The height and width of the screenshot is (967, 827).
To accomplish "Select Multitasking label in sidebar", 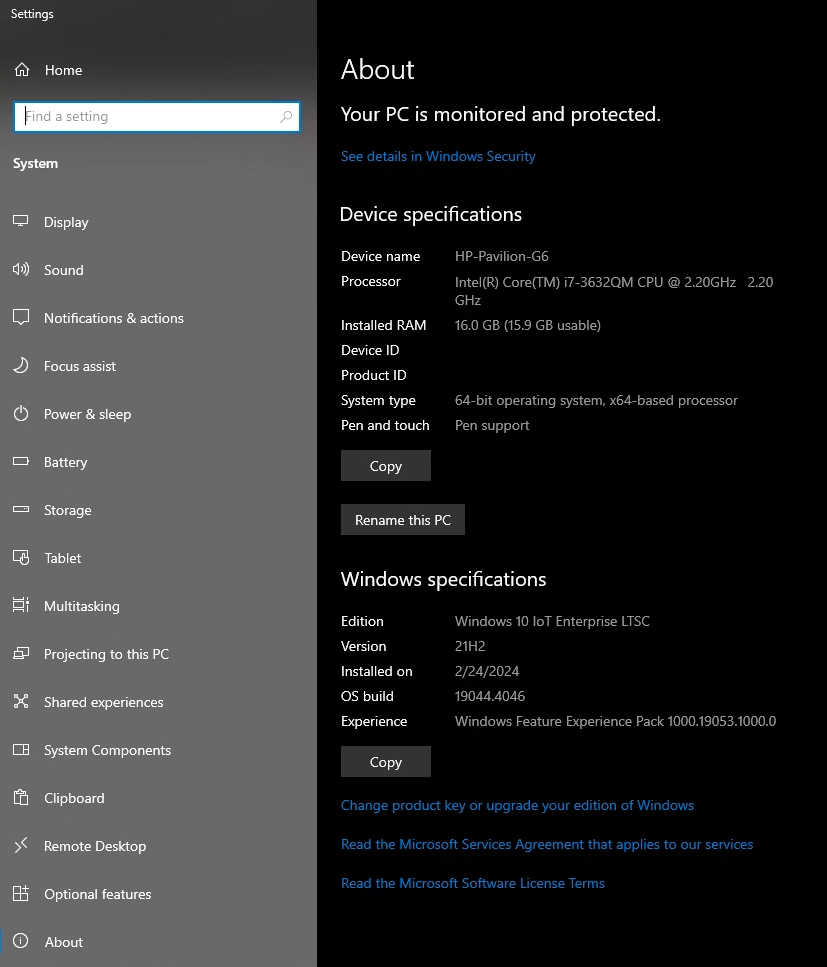I will click(x=81, y=606).
